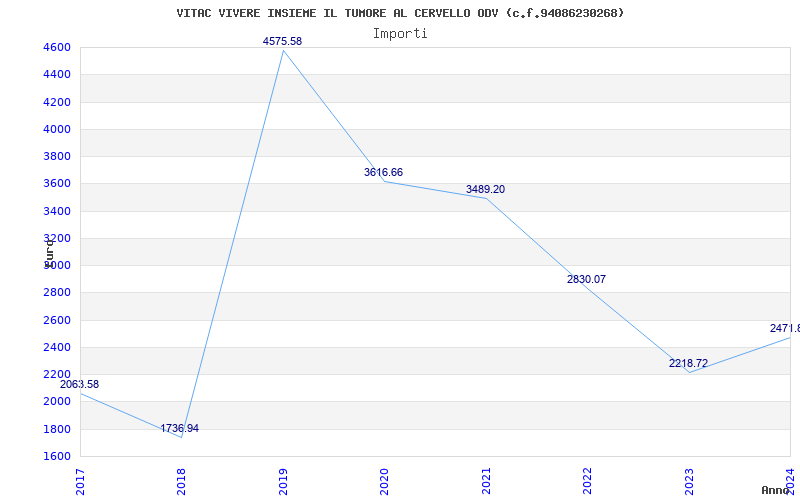Viewport: 800px width, 500px height.
Task: Click x-axis year 2022
Action: tap(587, 482)
